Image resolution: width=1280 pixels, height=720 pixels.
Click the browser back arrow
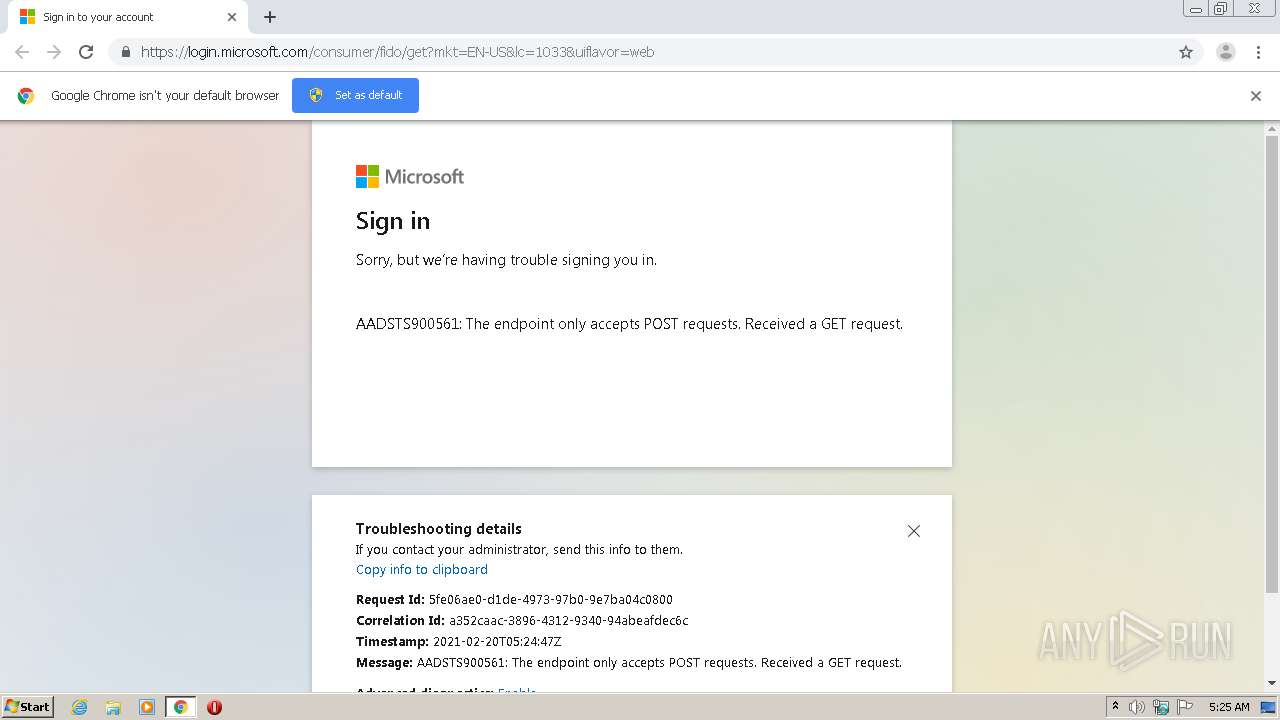pyautogui.click(x=22, y=52)
